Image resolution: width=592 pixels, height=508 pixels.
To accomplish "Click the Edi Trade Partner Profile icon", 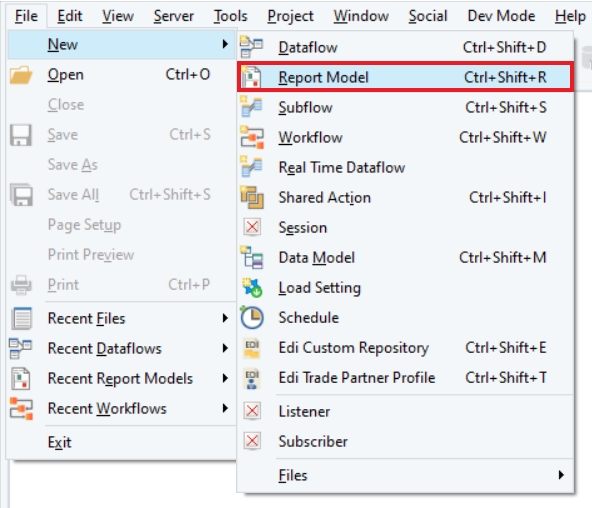I will (x=252, y=378).
